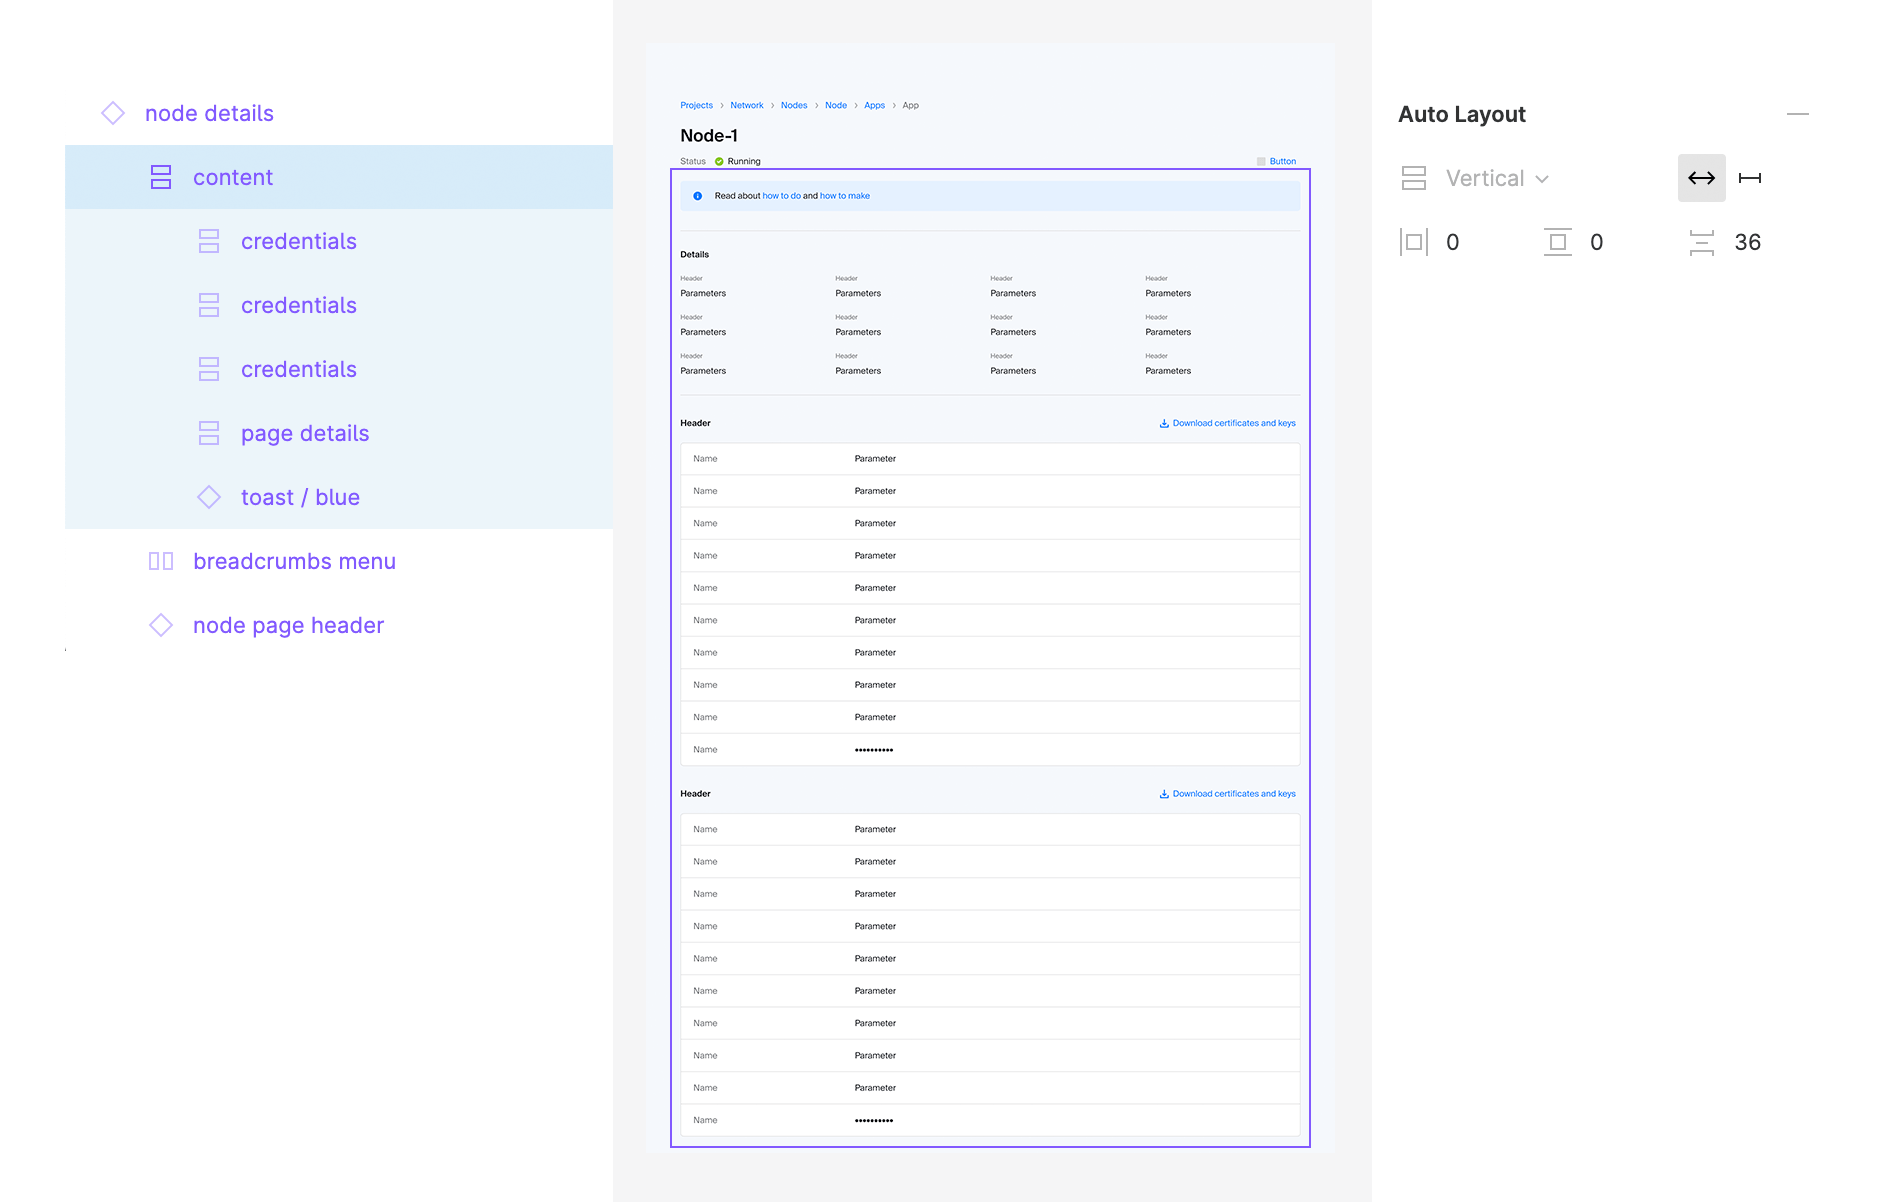Open the Vertical direction dropdown
Screen dimensions: 1883x1202
pos(1495,178)
